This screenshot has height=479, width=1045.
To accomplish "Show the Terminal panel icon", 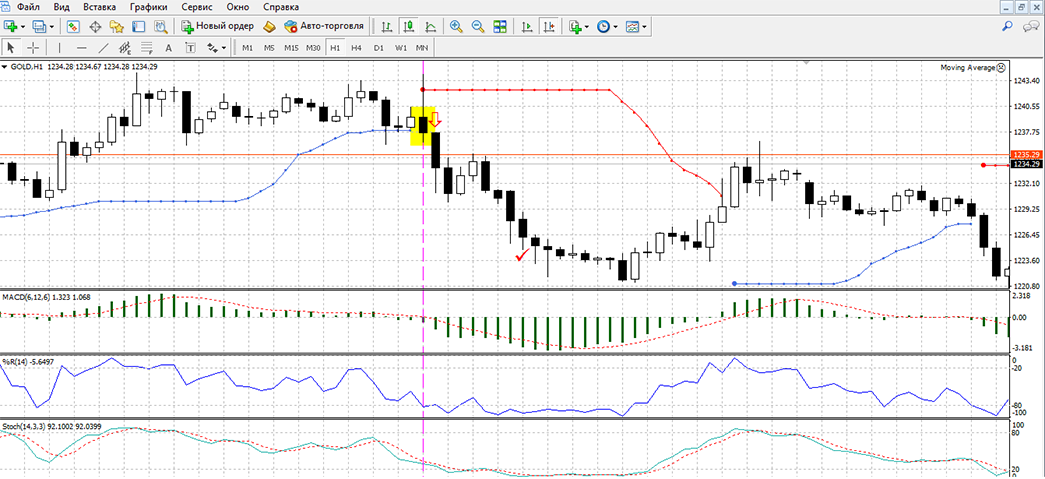I will point(139,27).
